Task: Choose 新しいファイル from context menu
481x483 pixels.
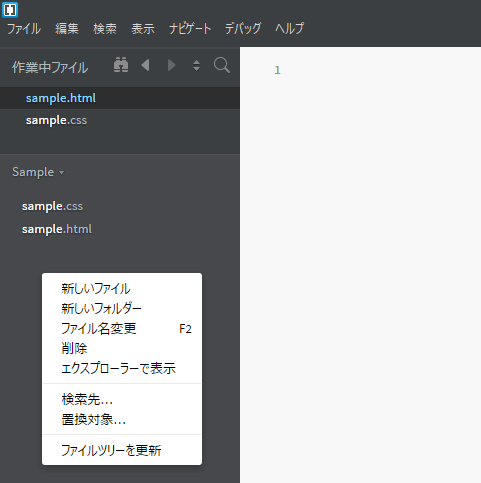Action: coord(122,289)
